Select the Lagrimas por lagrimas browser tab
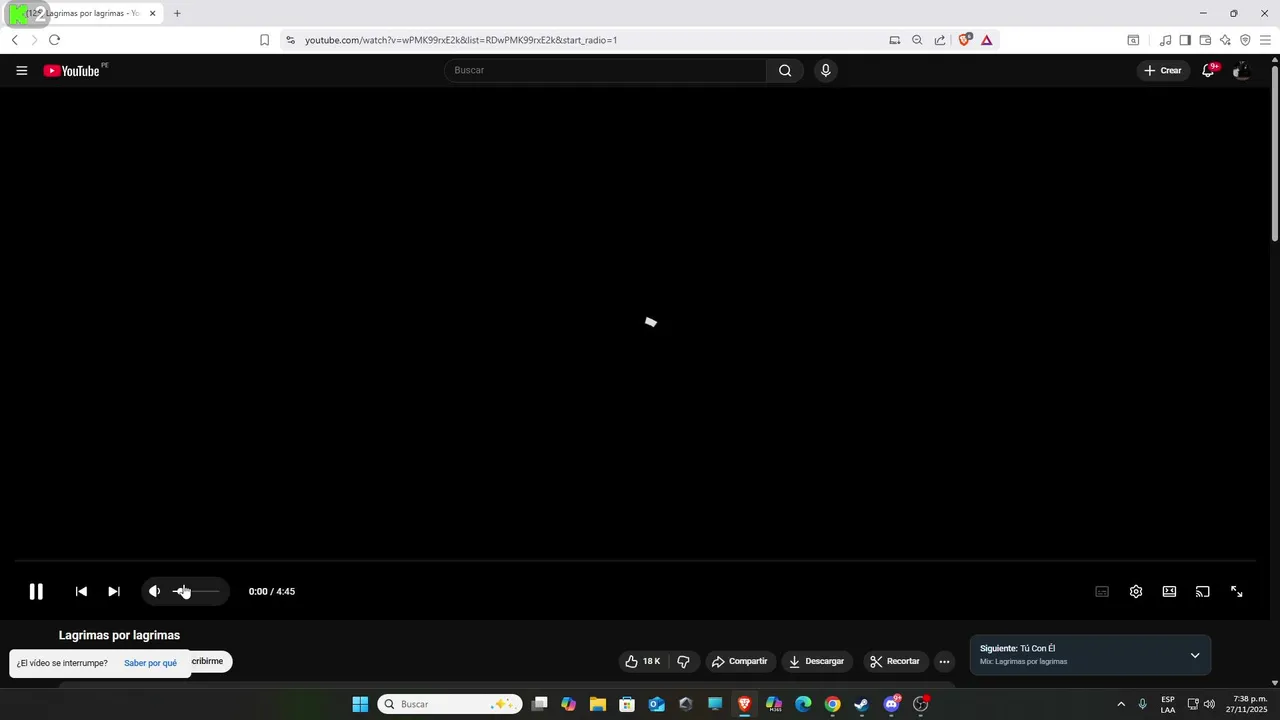This screenshot has width=1280, height=720. [85, 13]
